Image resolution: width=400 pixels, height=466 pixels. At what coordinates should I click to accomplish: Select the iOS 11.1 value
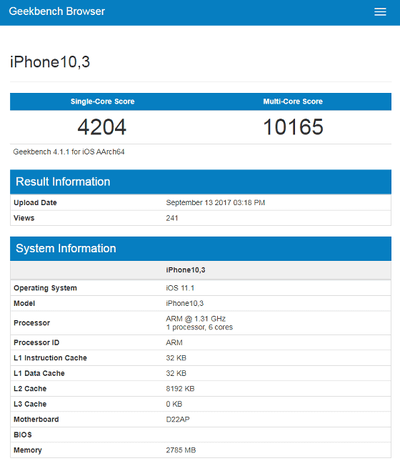pyautogui.click(x=180, y=288)
